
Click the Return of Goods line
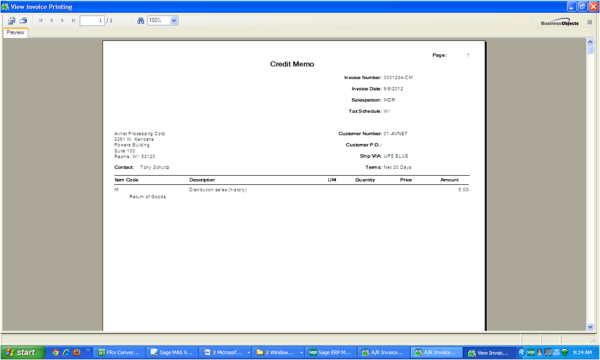pos(147,197)
